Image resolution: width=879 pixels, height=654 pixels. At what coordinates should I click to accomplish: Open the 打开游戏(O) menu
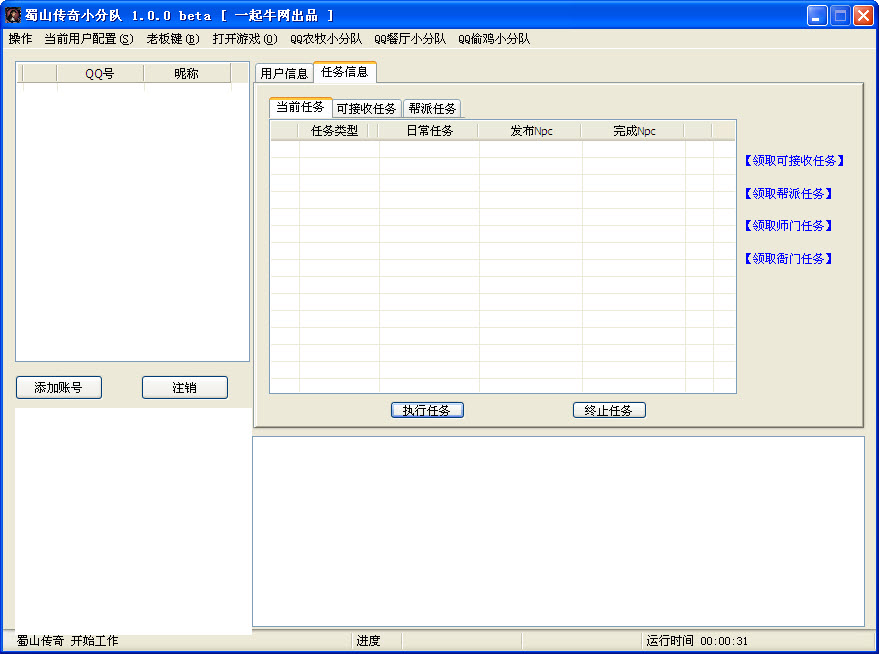pos(245,39)
